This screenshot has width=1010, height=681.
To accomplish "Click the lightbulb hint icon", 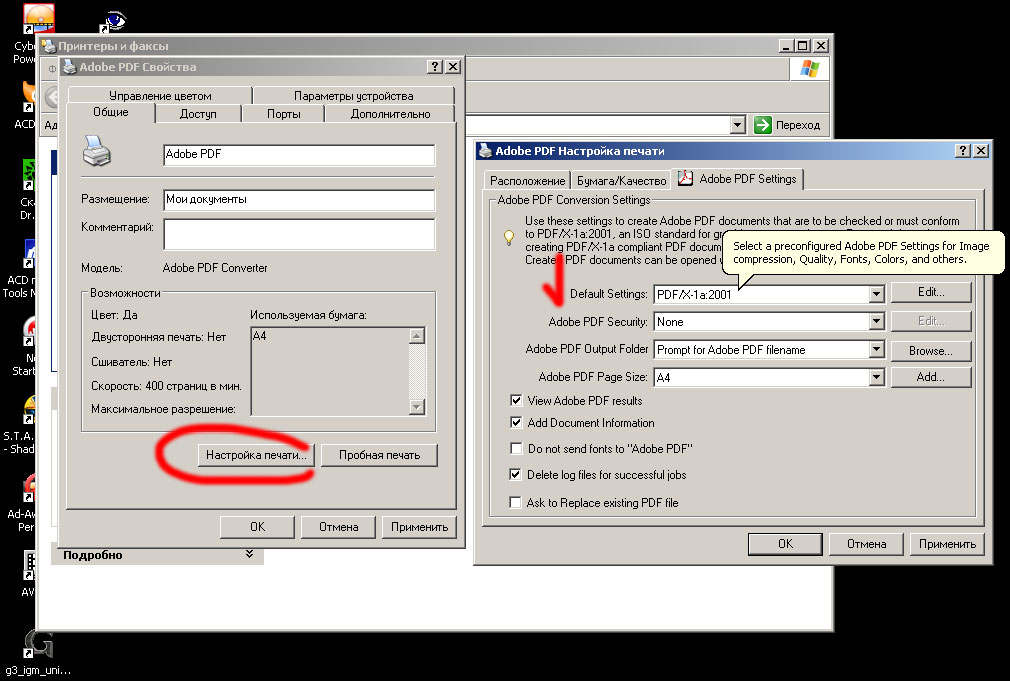I will pyautogui.click(x=509, y=238).
